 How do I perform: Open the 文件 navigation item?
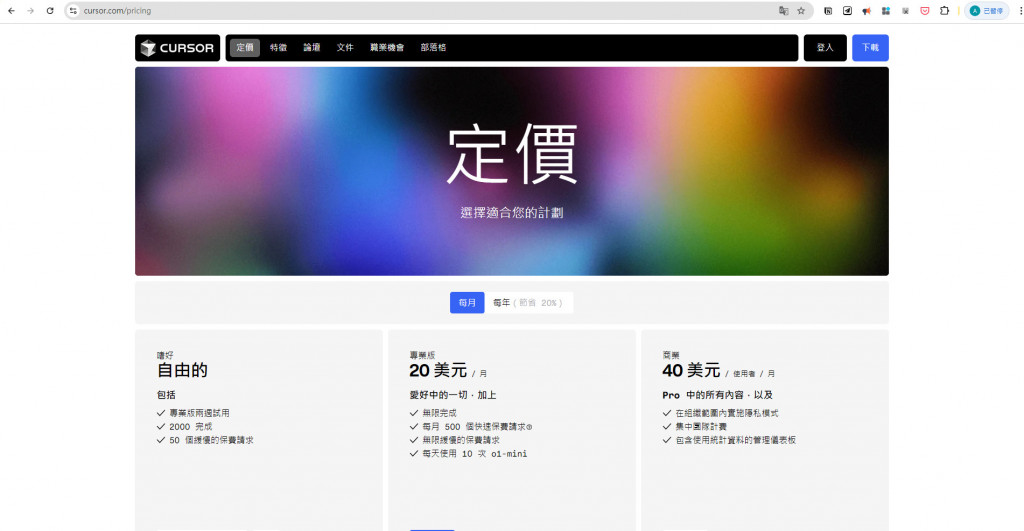[345, 48]
